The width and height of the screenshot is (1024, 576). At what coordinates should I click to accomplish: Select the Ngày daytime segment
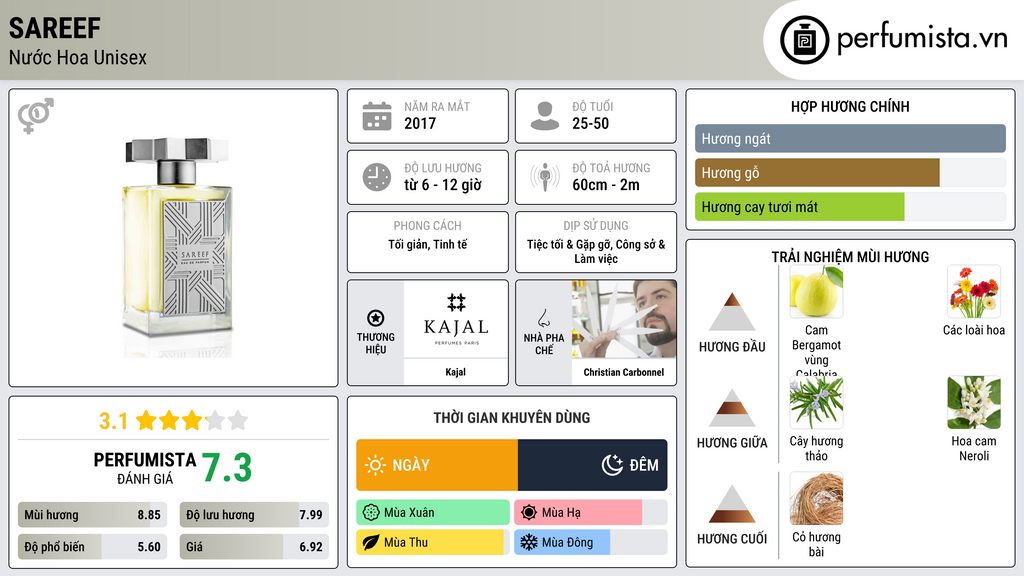pos(437,465)
